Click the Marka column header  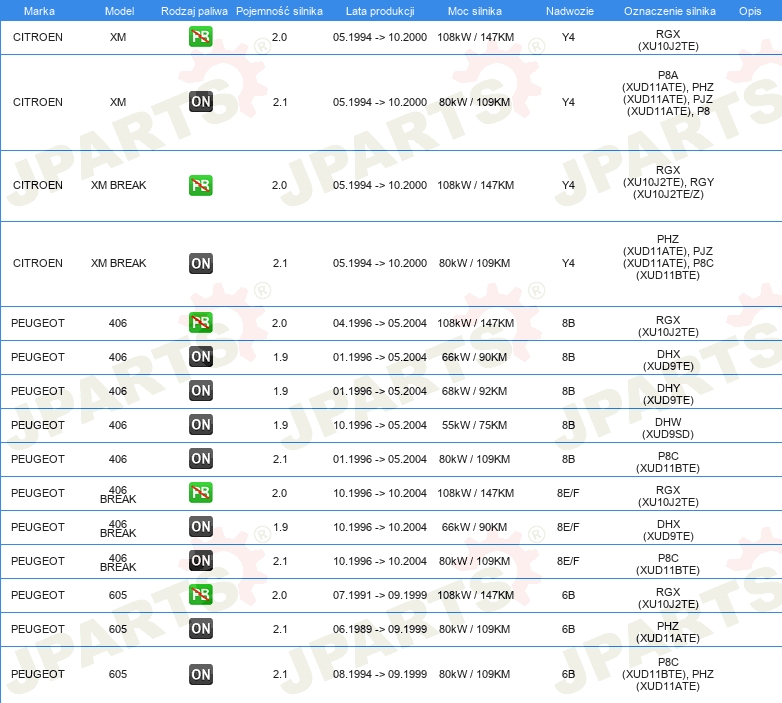(39, 11)
